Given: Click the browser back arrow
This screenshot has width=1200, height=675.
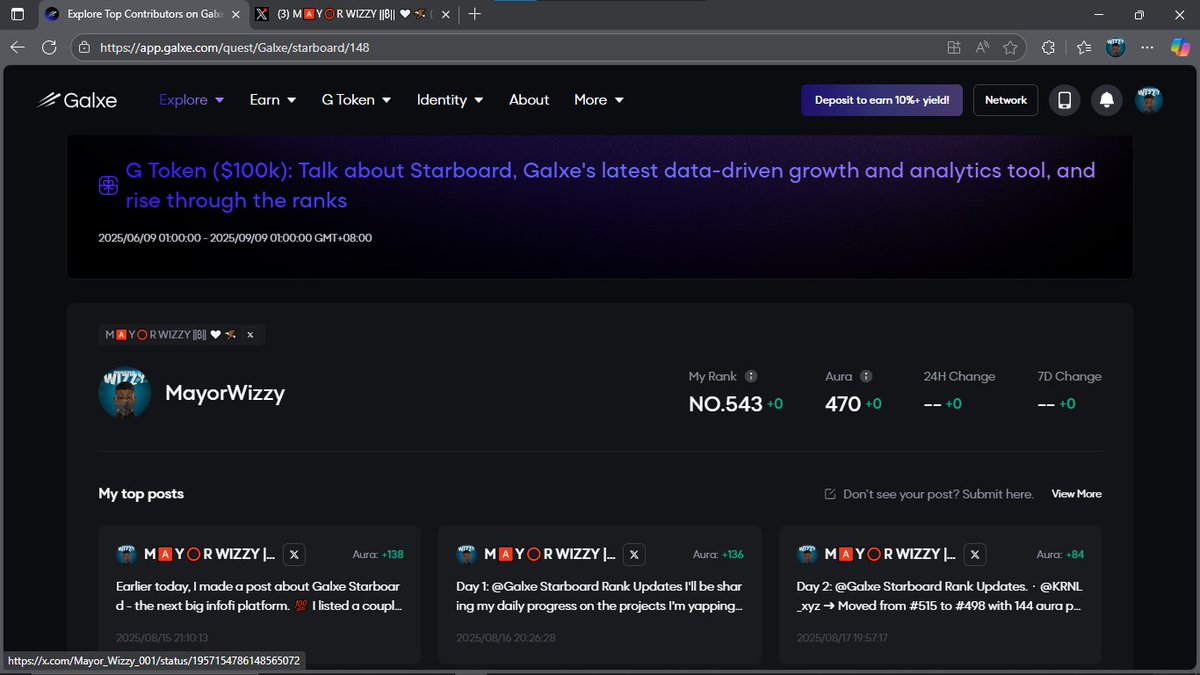Looking at the screenshot, I should (x=17, y=47).
